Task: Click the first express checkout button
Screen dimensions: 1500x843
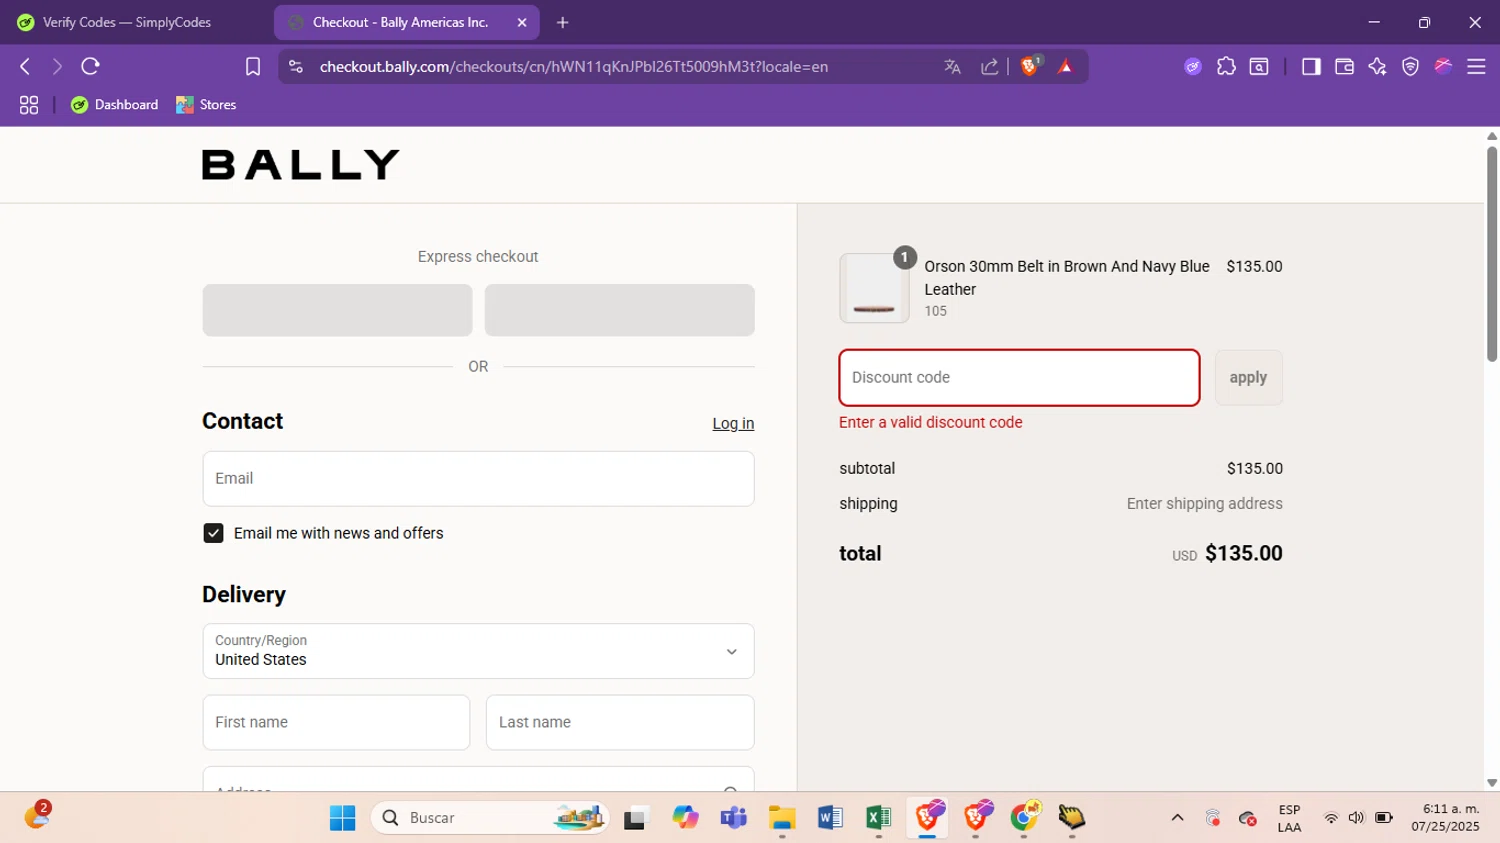Action: click(x=337, y=310)
